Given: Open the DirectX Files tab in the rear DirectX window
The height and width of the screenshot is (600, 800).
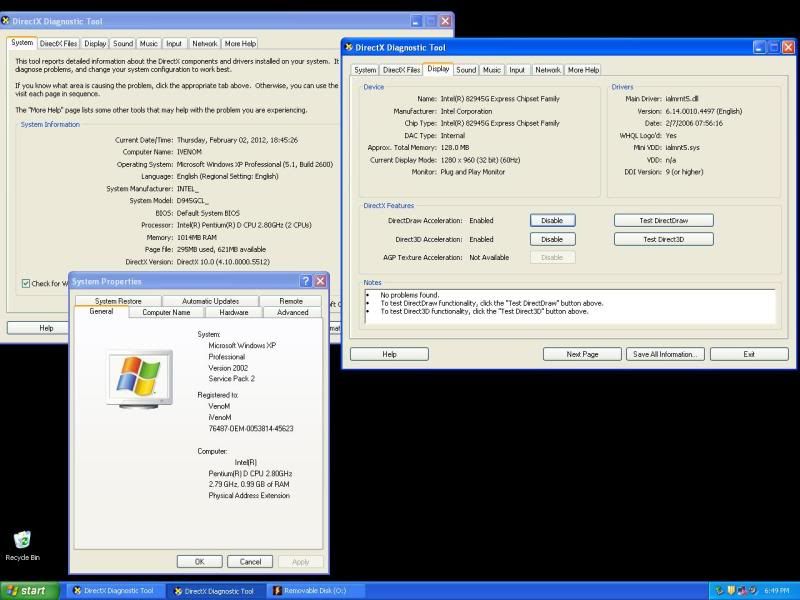Looking at the screenshot, I should coord(59,44).
